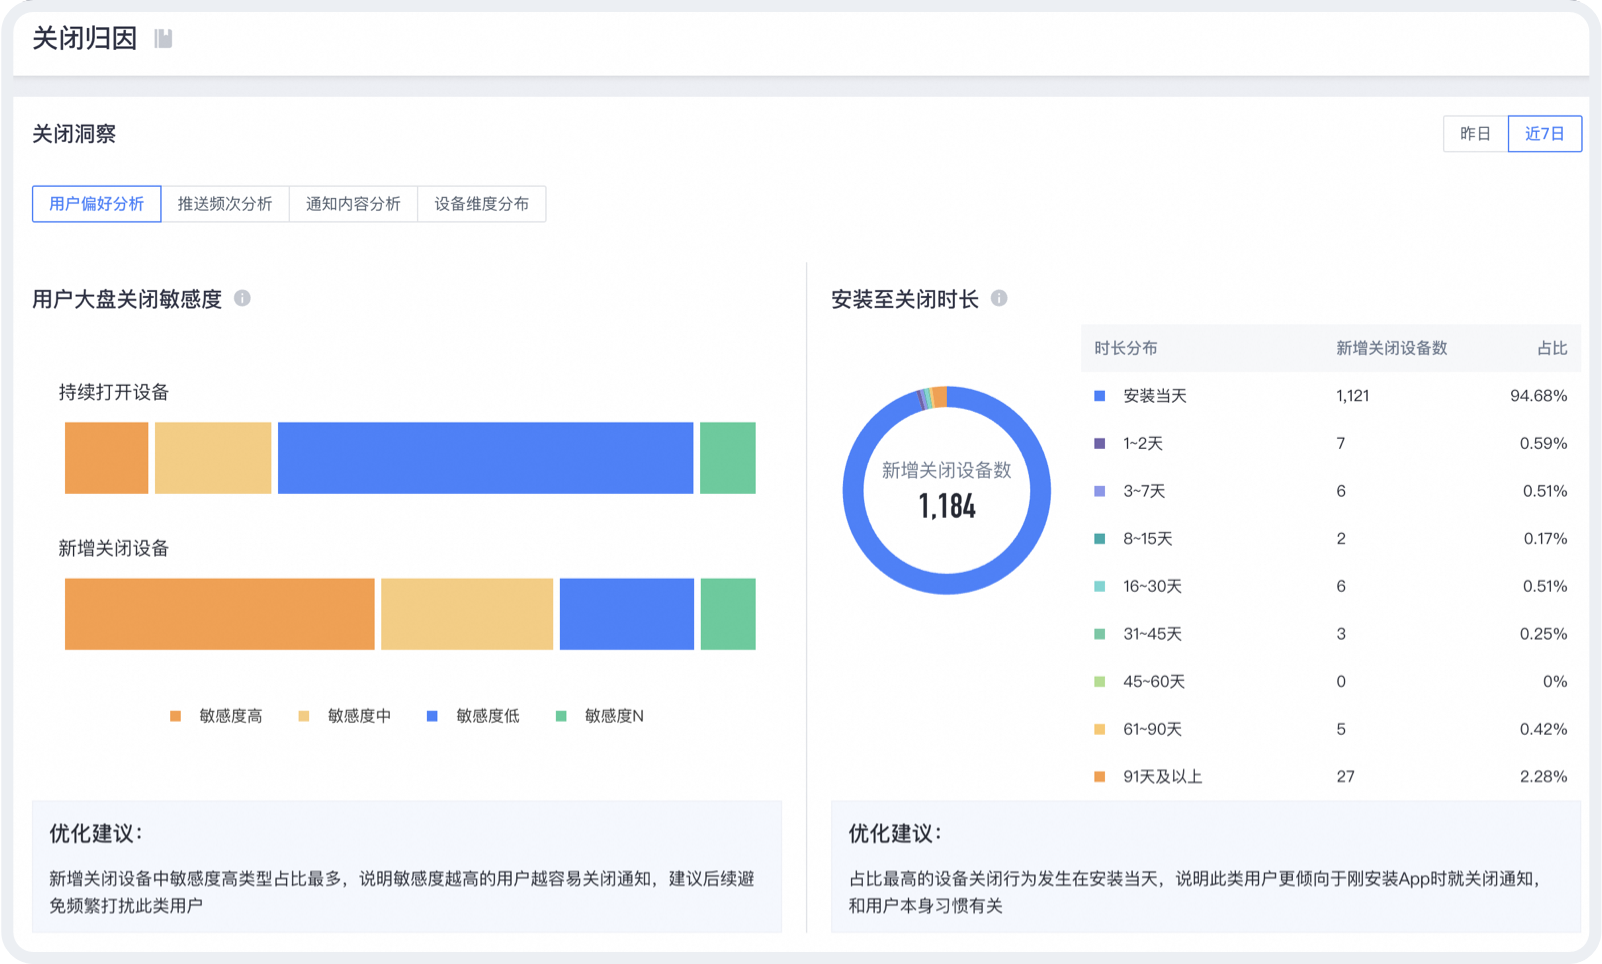Image resolution: width=1602 pixels, height=964 pixels.
Task: Click percentage 2.28% in table
Action: click(x=1543, y=777)
